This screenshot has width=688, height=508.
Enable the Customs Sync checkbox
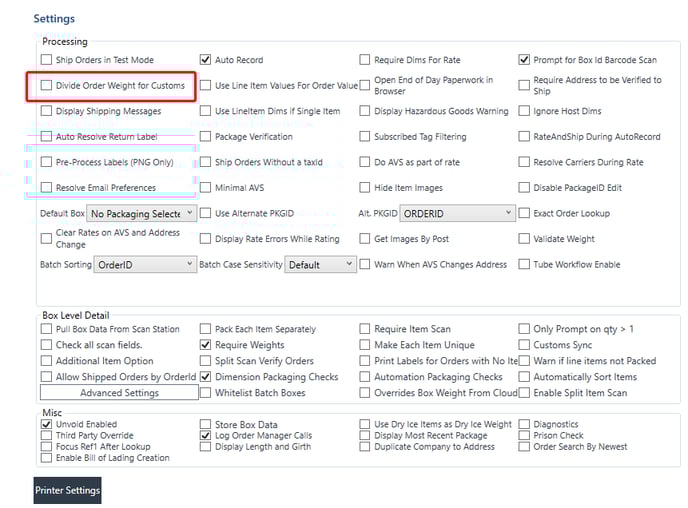point(525,345)
